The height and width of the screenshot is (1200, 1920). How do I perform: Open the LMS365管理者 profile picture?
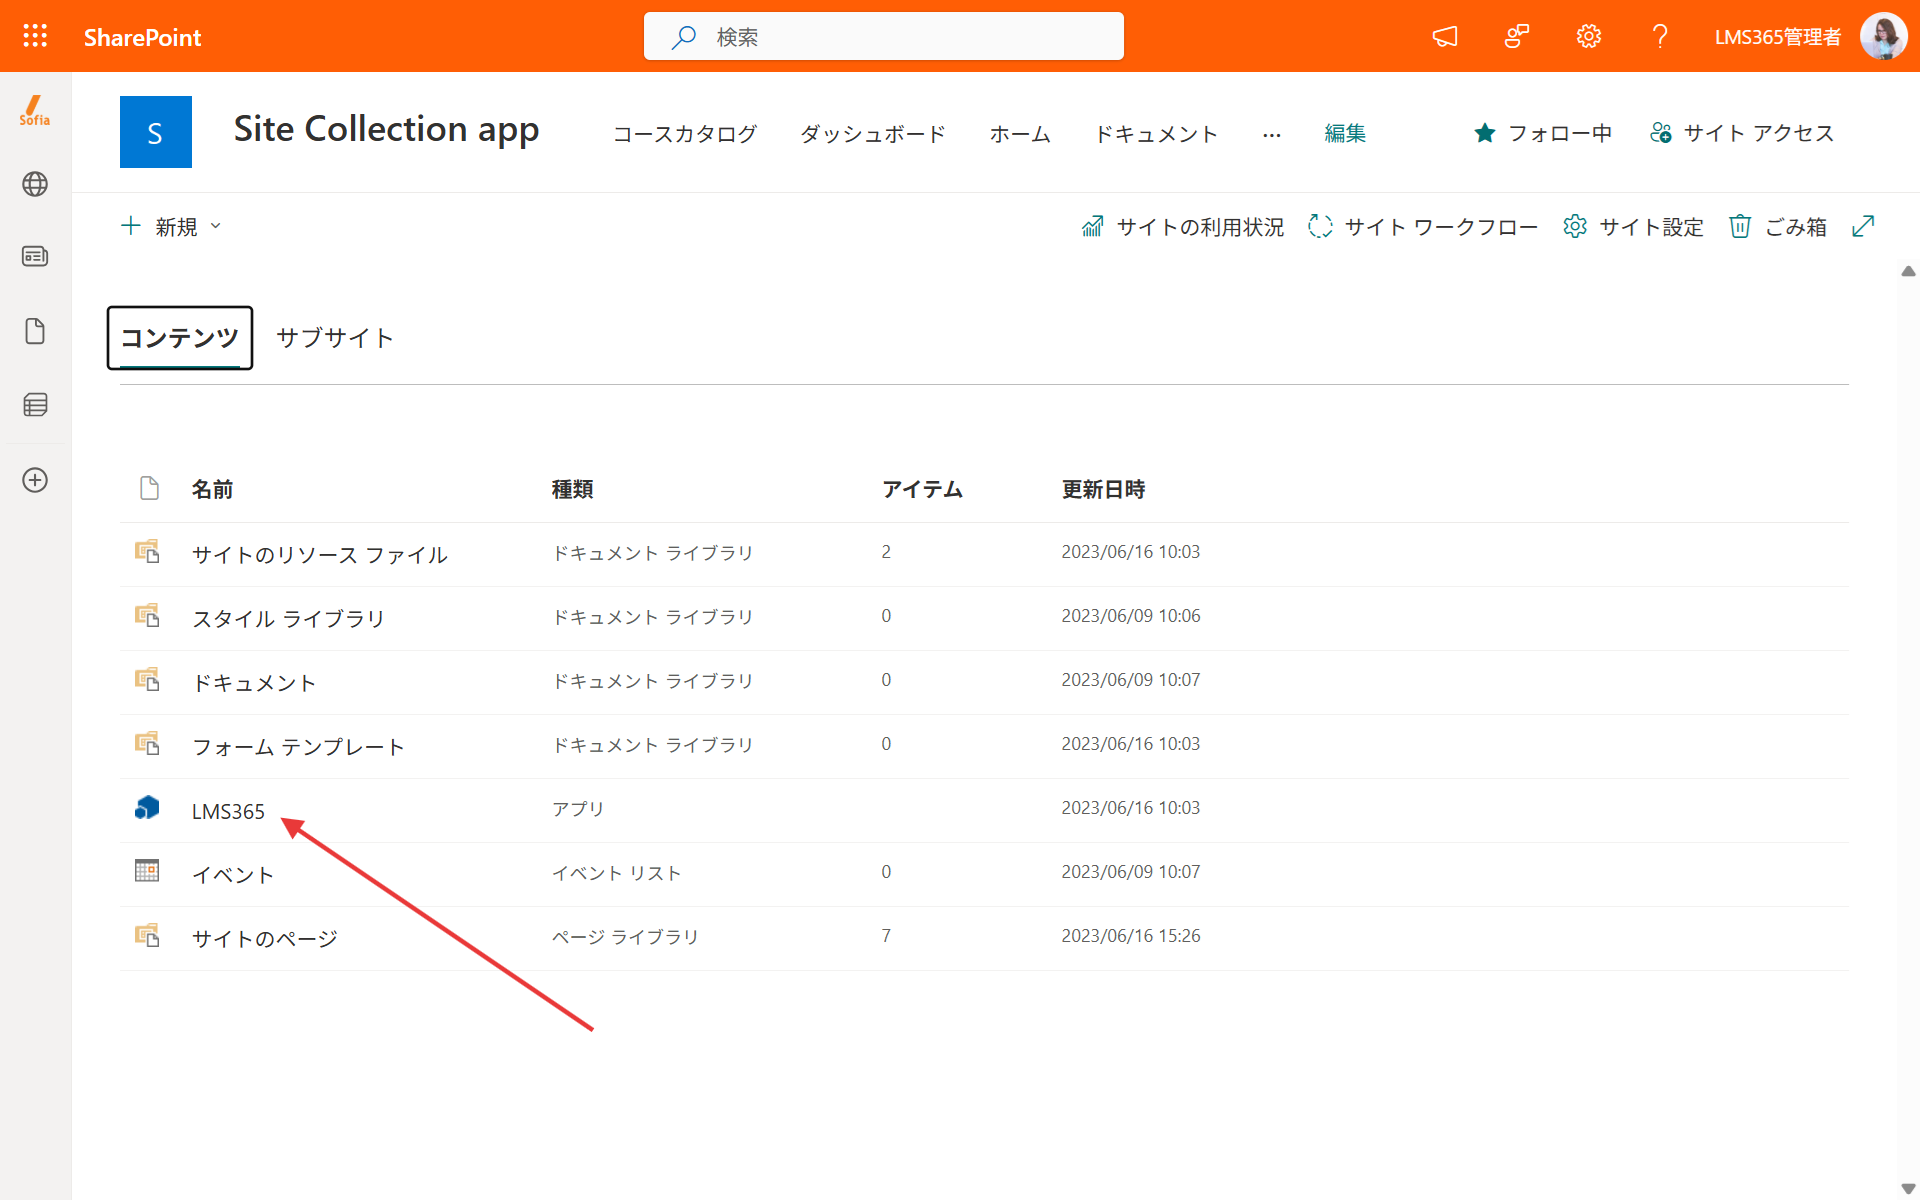point(1884,37)
